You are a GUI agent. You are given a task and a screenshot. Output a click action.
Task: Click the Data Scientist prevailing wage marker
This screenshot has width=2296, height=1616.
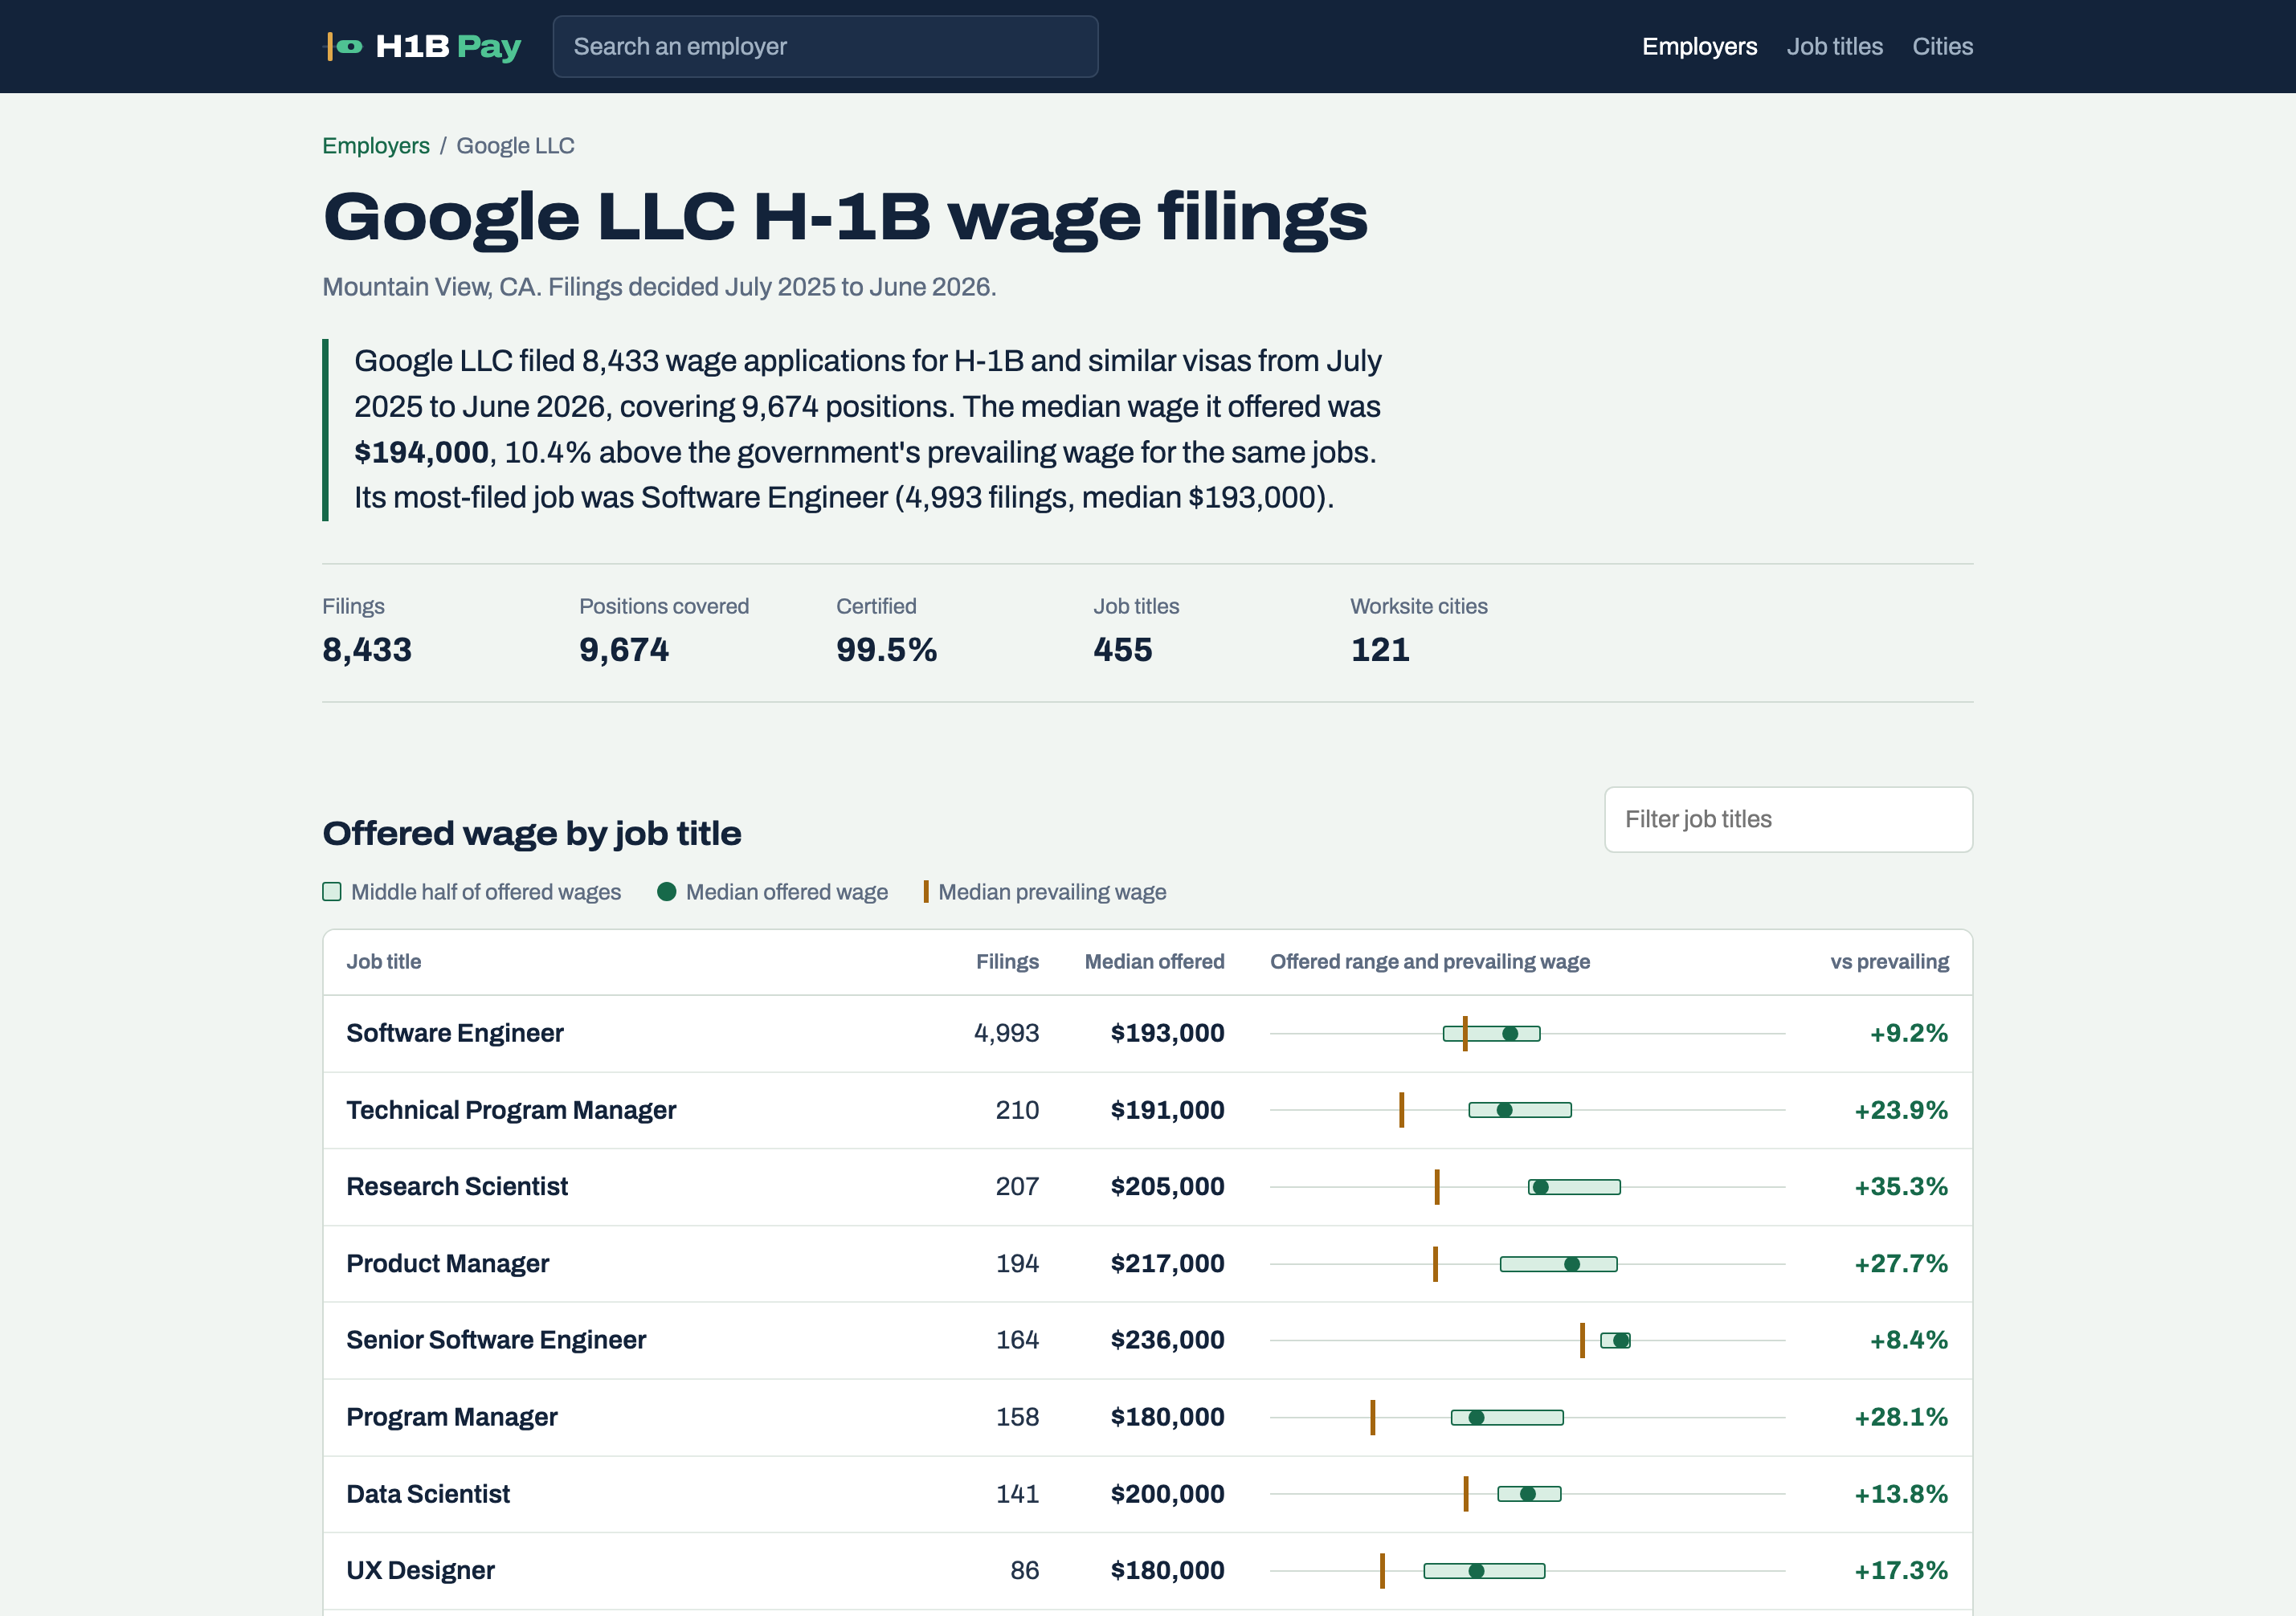[x=1466, y=1494]
